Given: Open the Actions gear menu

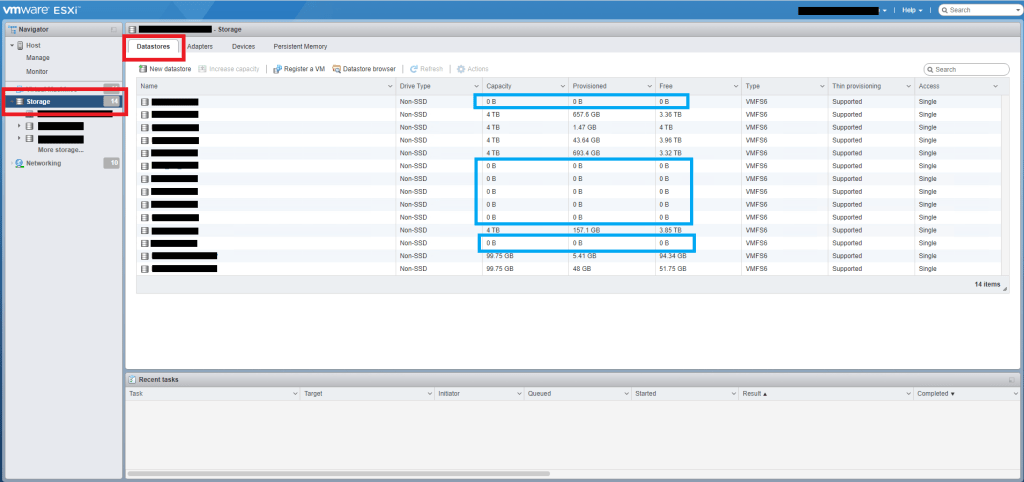Looking at the screenshot, I should coord(461,69).
